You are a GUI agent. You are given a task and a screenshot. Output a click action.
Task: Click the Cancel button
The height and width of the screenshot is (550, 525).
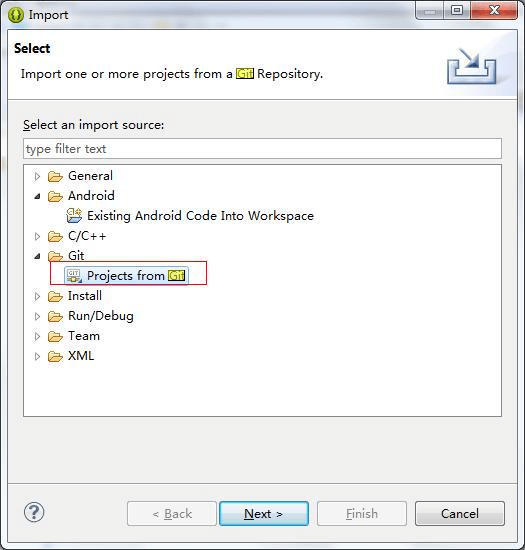(x=460, y=514)
